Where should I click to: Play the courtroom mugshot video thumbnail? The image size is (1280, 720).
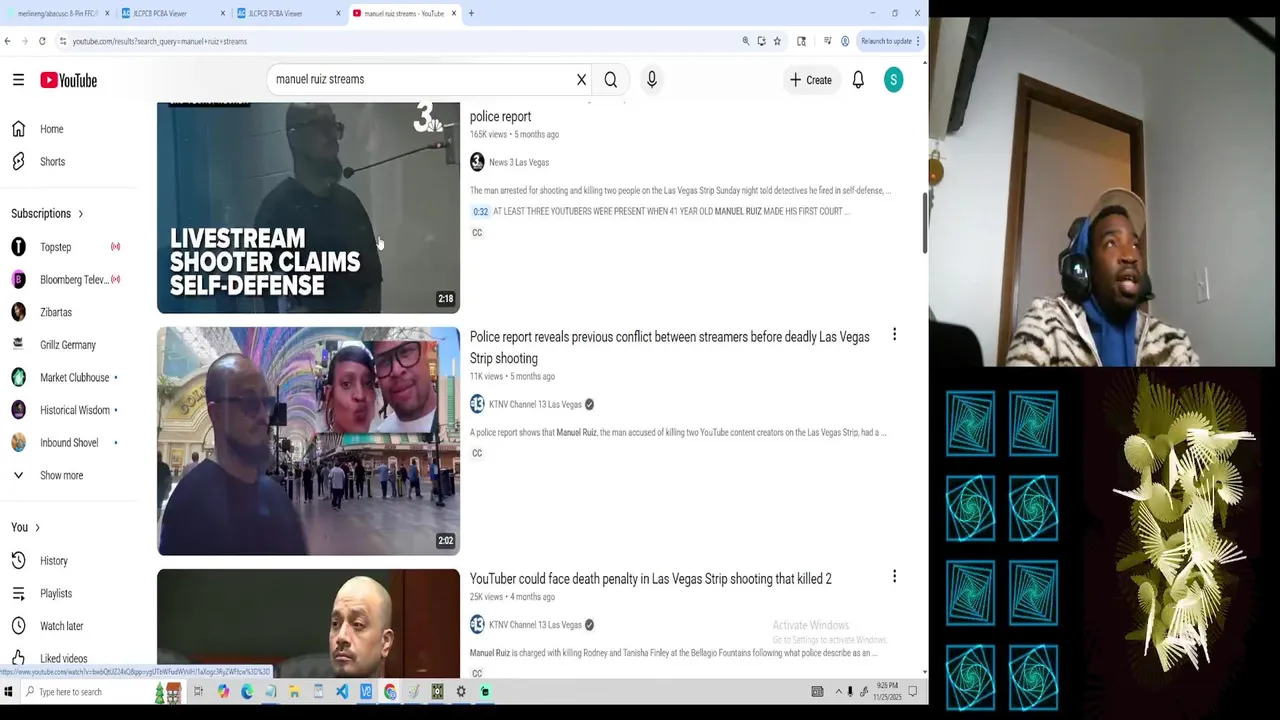(308, 623)
